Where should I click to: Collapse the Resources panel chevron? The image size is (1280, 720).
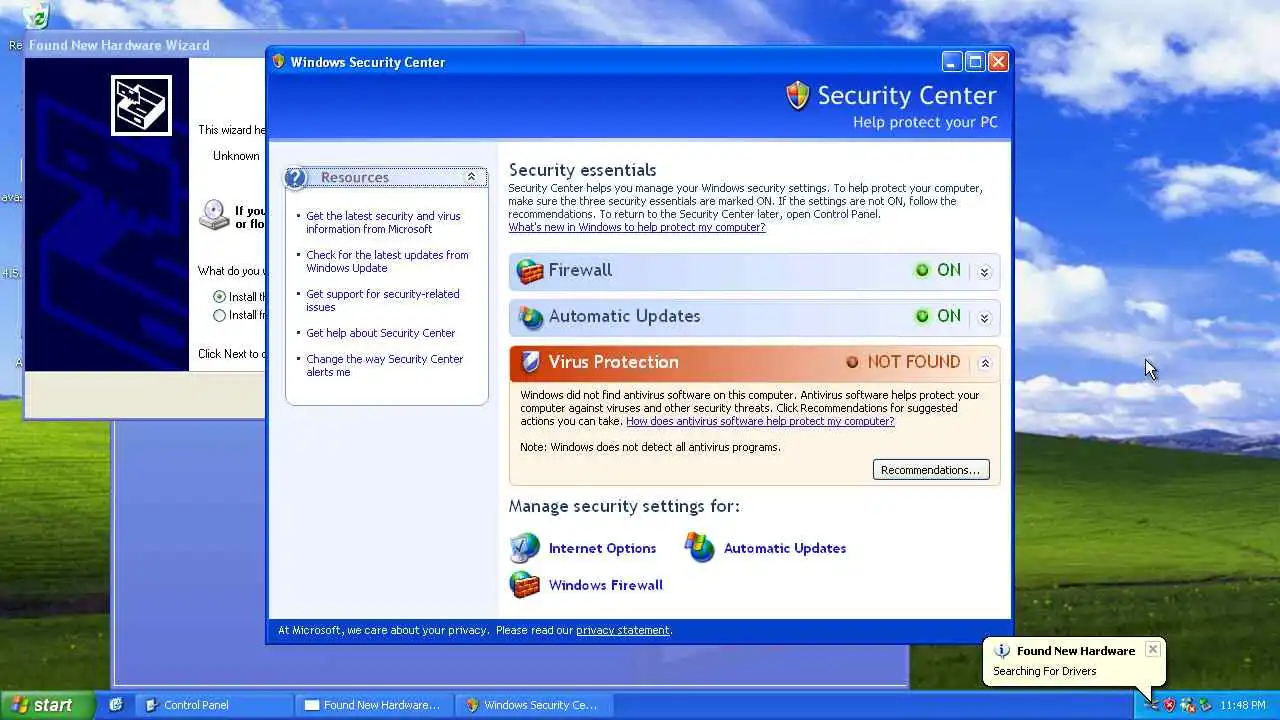(x=471, y=177)
